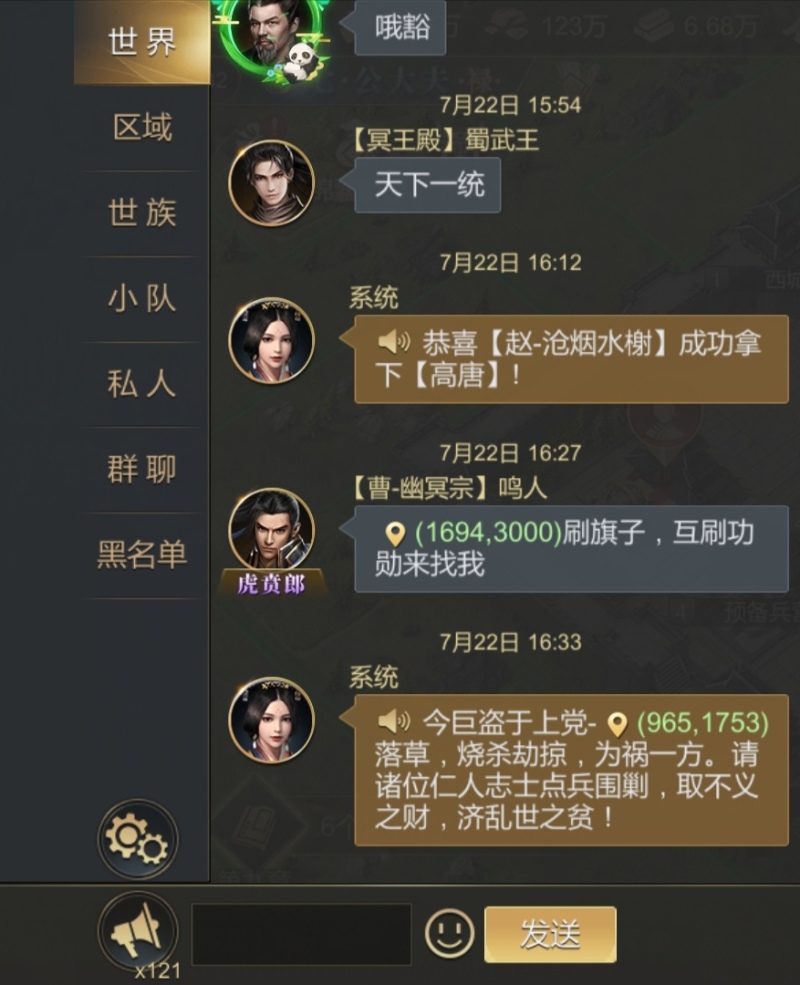Open chat settings gear icon
Viewport: 800px width, 985px height.
[138, 839]
